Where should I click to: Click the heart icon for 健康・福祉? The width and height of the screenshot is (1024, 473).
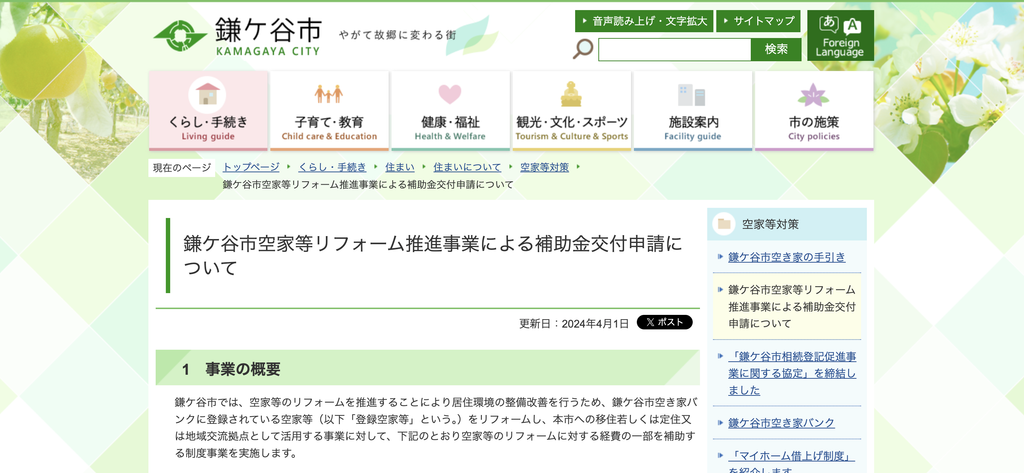click(450, 94)
